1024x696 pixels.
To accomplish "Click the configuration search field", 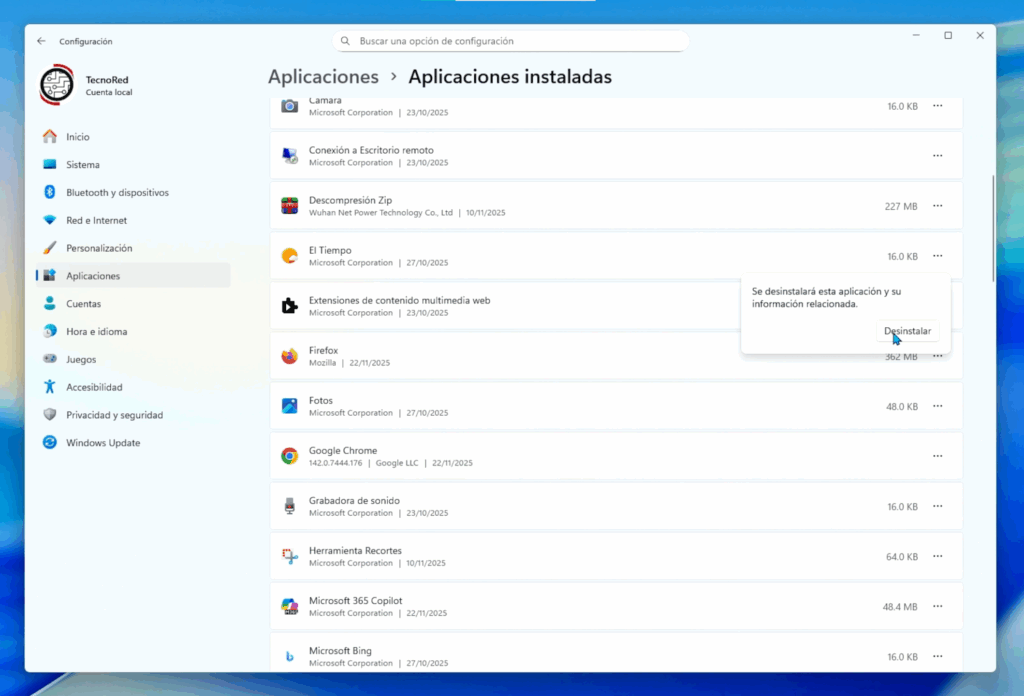I will pyautogui.click(x=511, y=40).
